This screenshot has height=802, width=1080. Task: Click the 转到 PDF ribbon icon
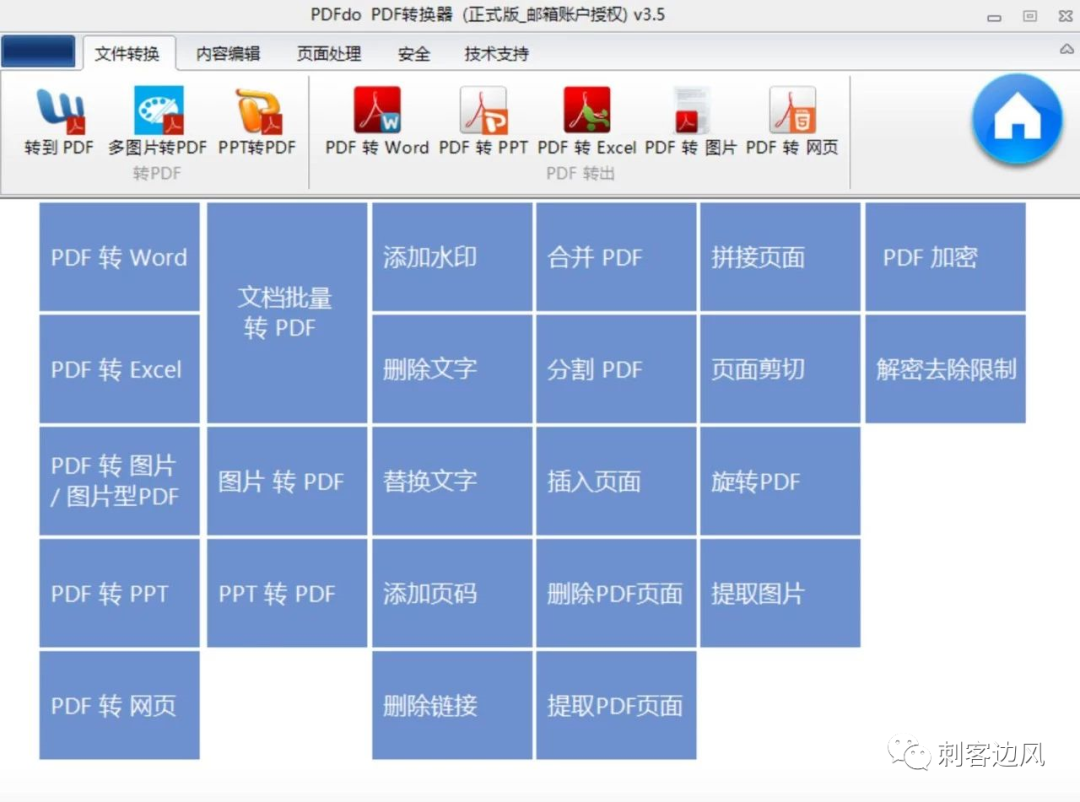[59, 122]
